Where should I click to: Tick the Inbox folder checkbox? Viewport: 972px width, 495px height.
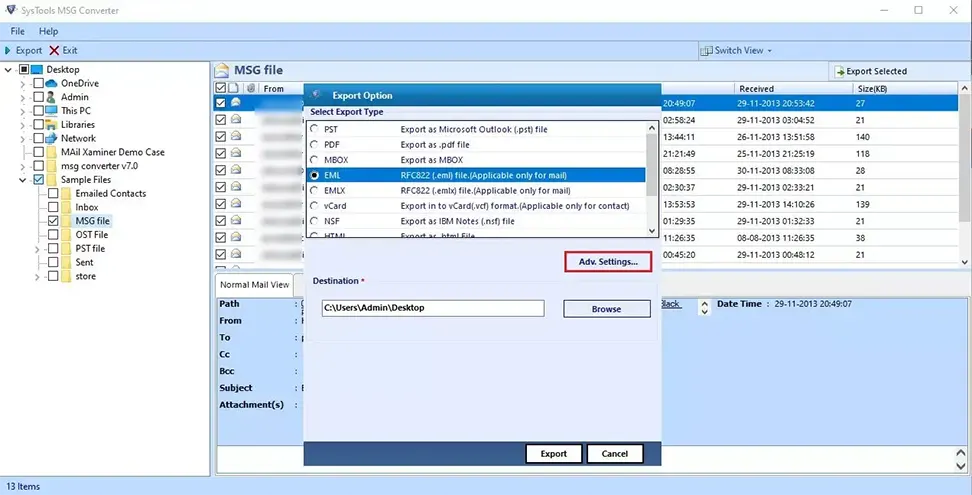[x=53, y=207]
